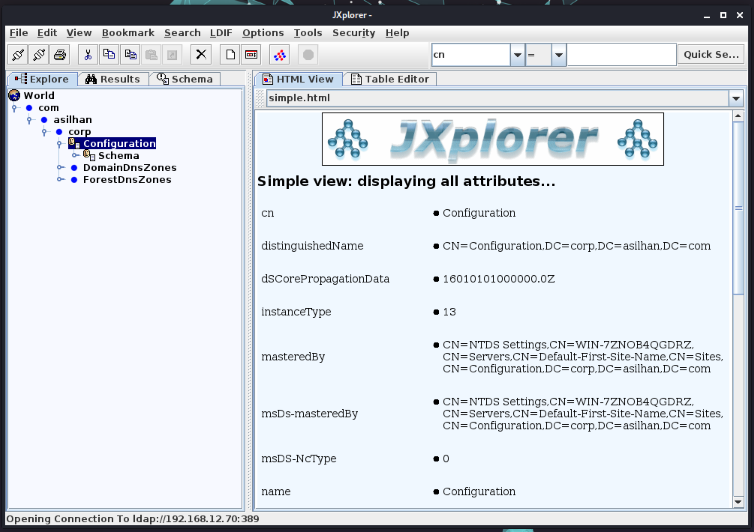The width and height of the screenshot is (754, 532).
Task: Click the Connect to LDAP server icon
Action: click(18, 54)
